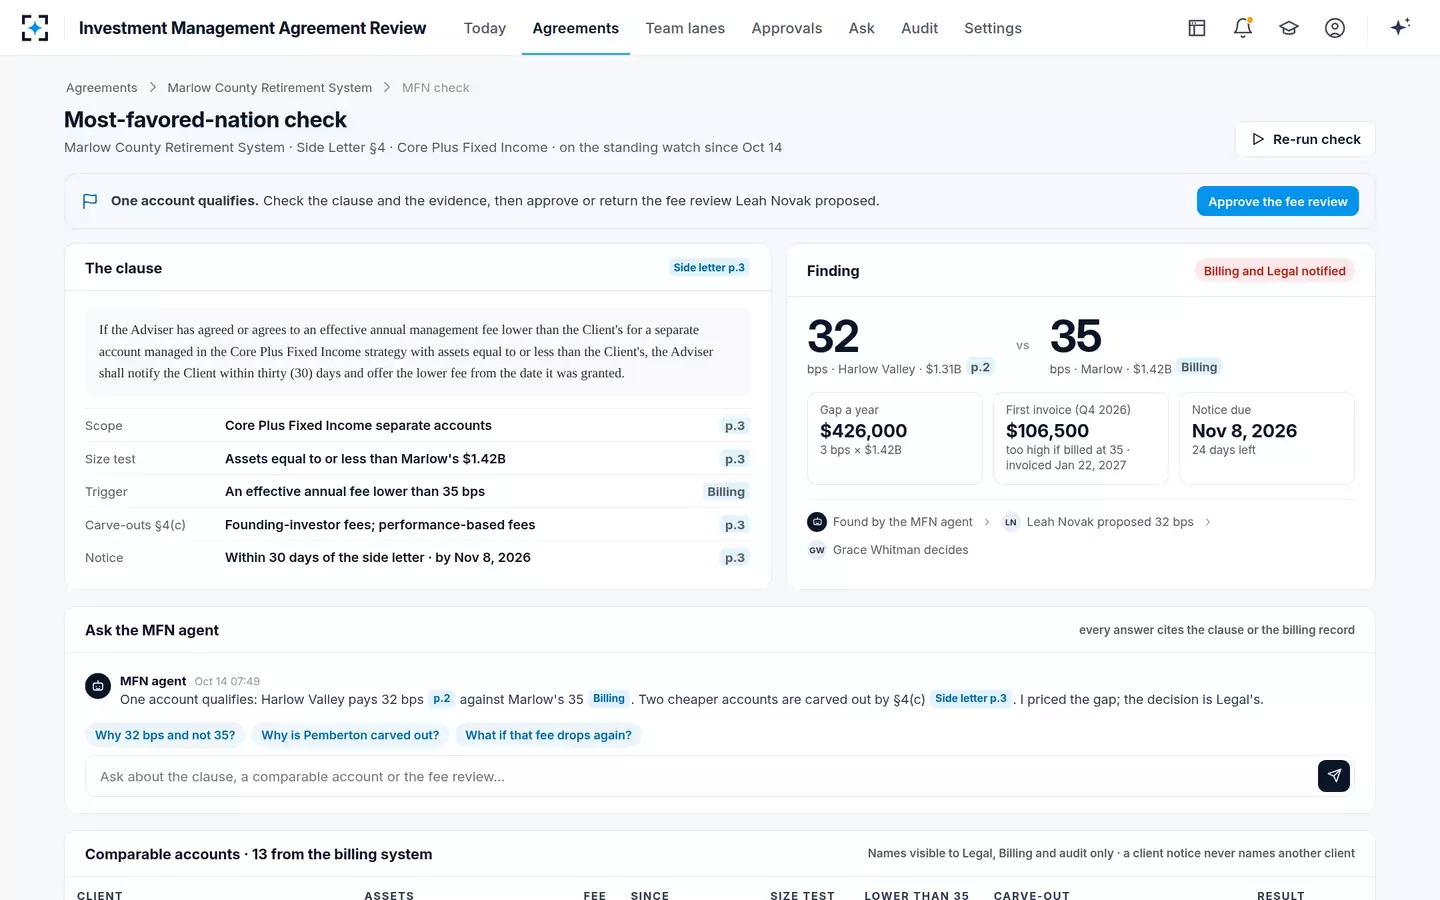Screen dimensions: 1440x900
Task: Open the Side letter p.3 citation in the agent message
Action: (970, 699)
